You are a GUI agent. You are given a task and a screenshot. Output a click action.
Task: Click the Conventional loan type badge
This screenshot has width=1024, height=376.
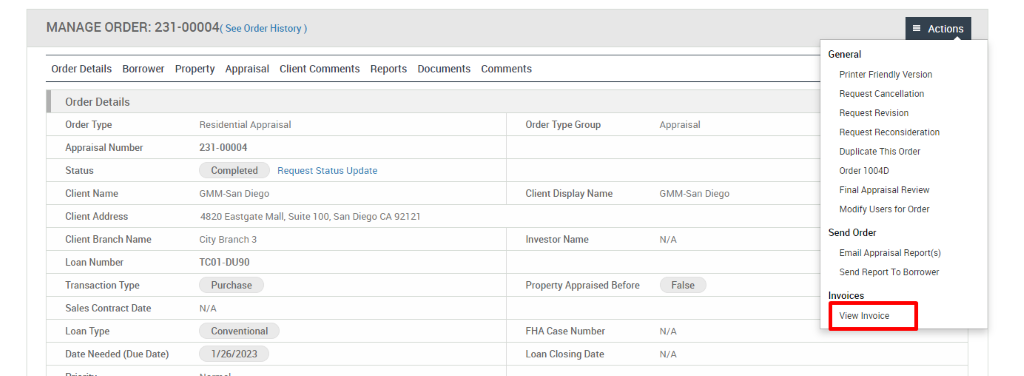coord(239,331)
